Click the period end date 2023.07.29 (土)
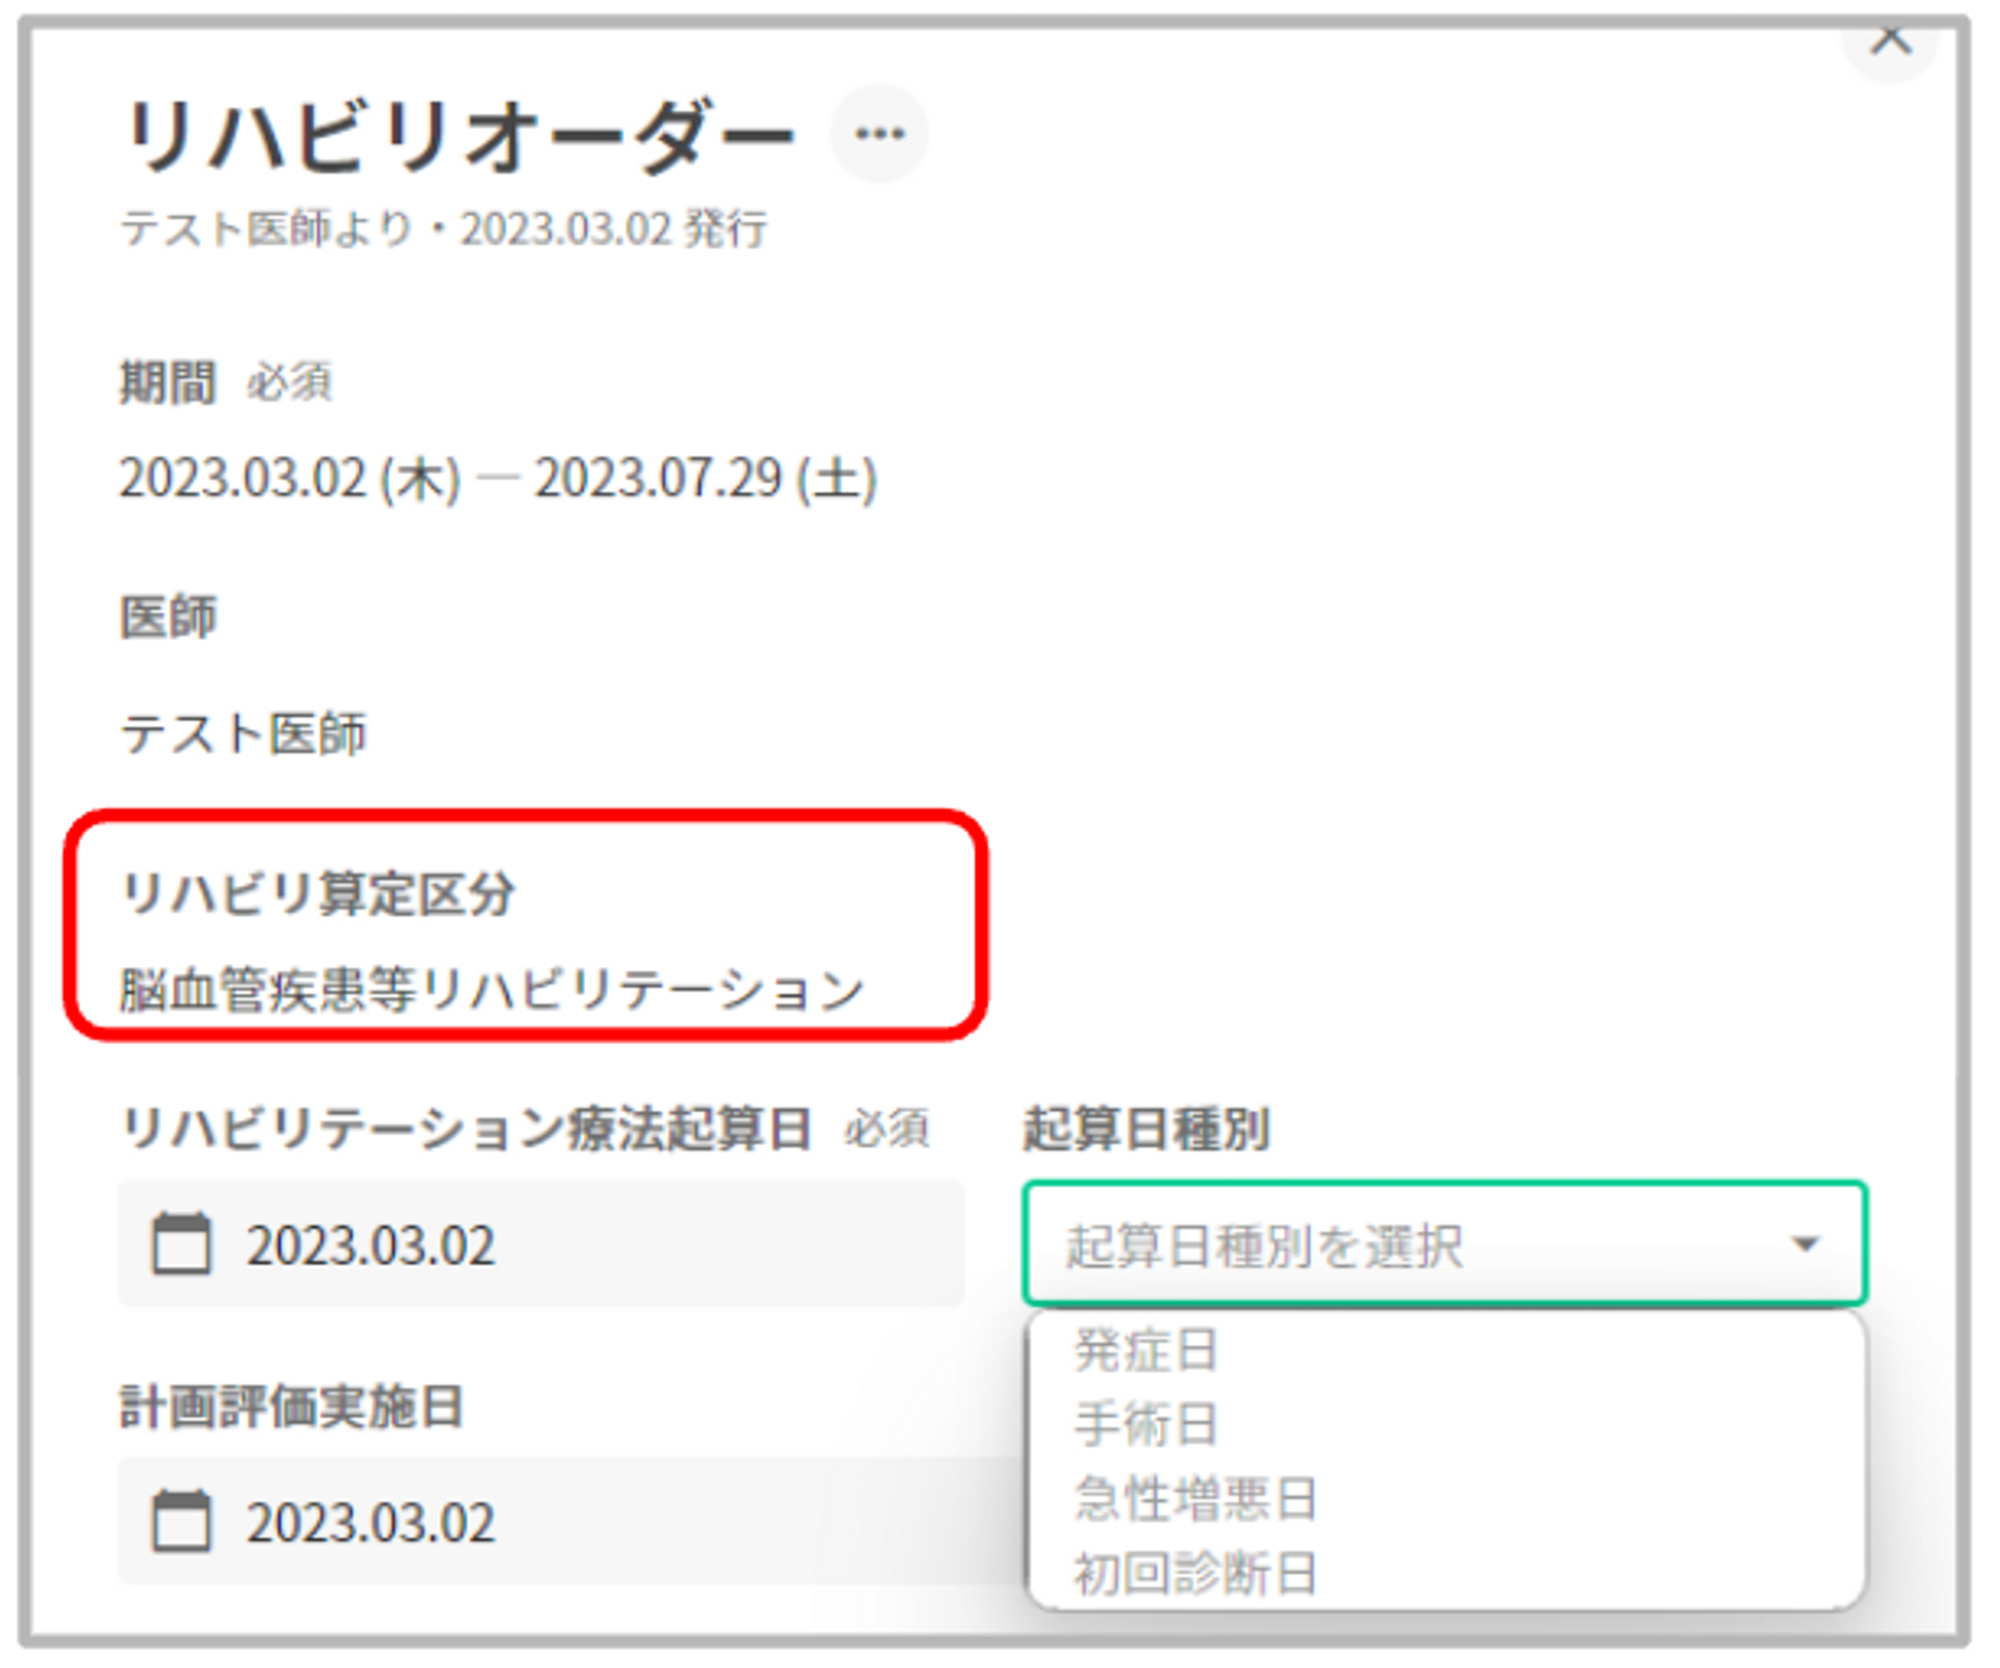This screenshot has height=1668, width=2000. 705,478
